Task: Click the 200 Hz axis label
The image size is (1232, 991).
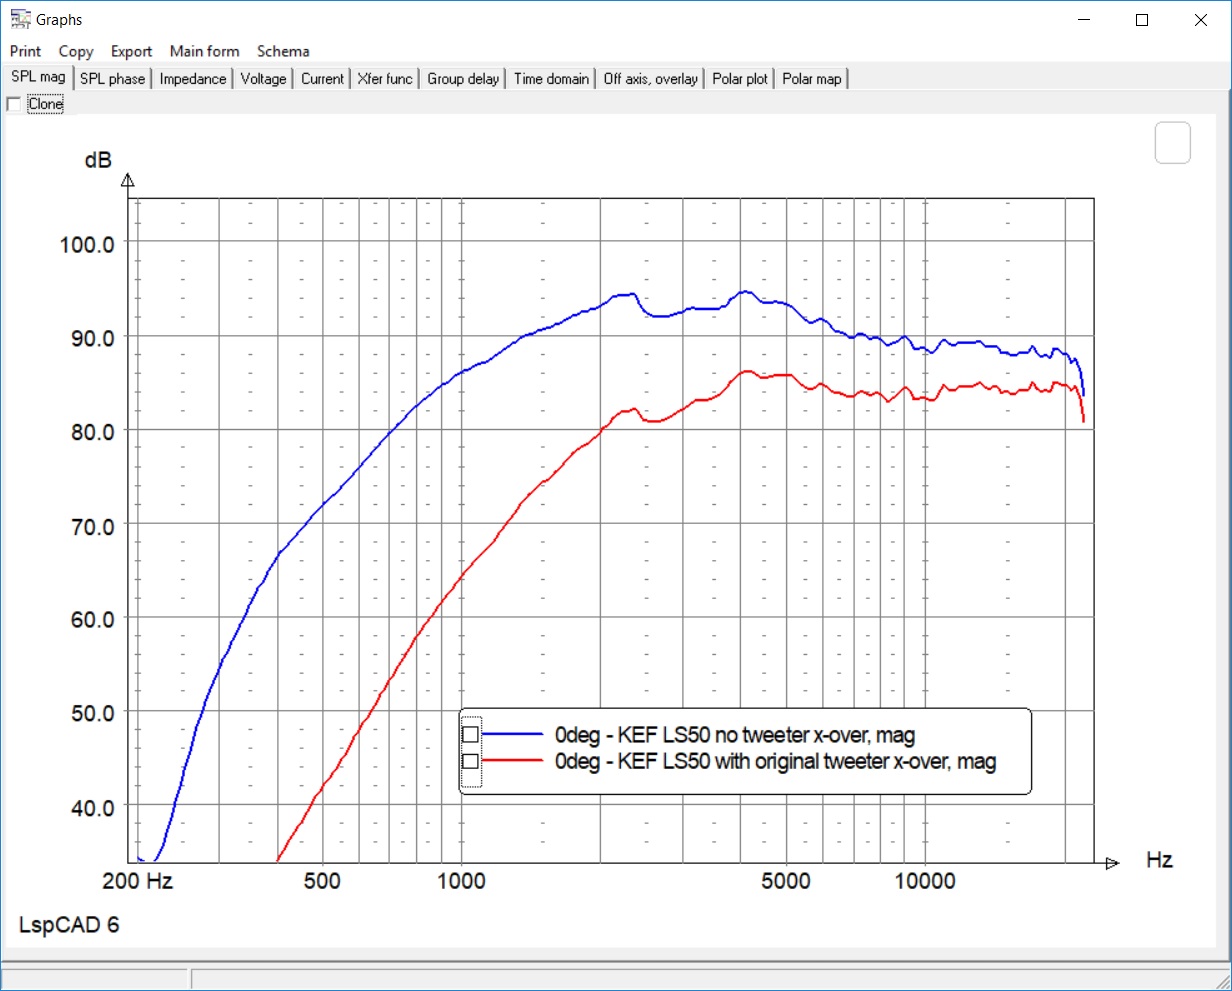Action: click(138, 881)
